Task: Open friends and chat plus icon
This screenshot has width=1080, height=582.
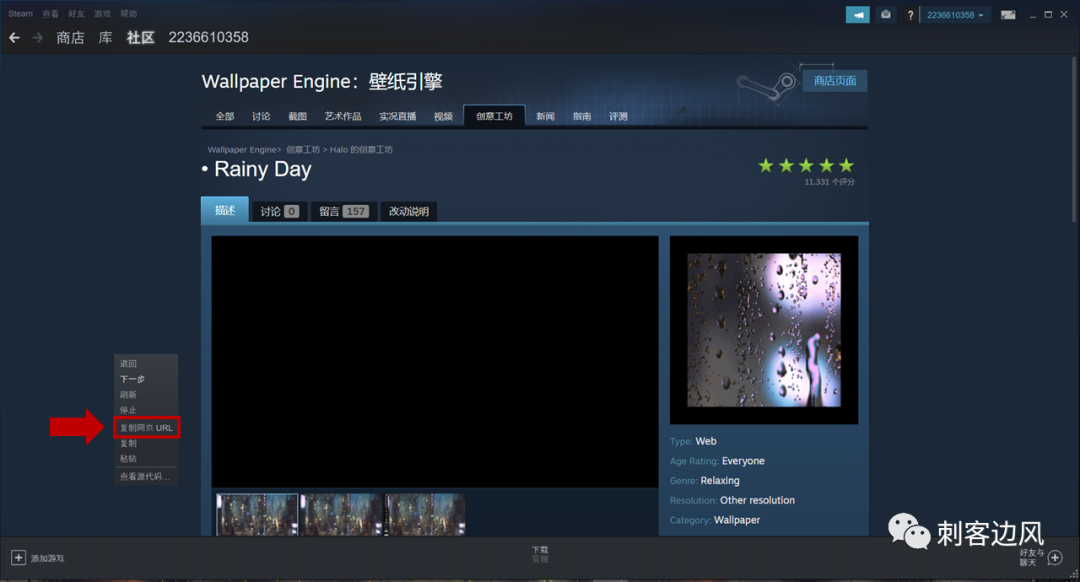Action: (x=1055, y=557)
